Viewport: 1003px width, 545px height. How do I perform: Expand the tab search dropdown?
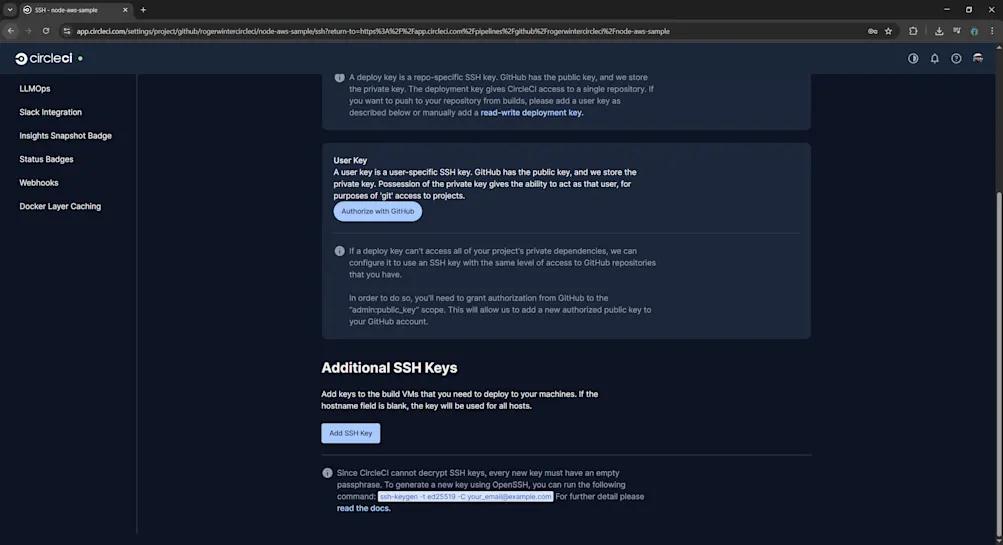tap(10, 10)
